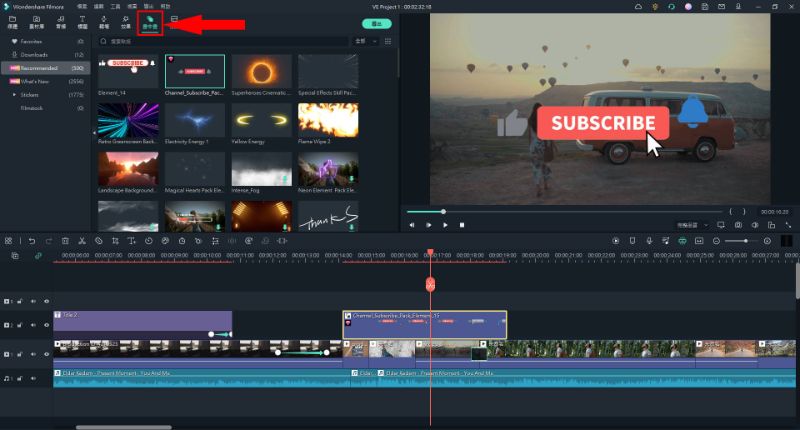
Task: Select the highlighted Elements tab
Action: coord(150,22)
